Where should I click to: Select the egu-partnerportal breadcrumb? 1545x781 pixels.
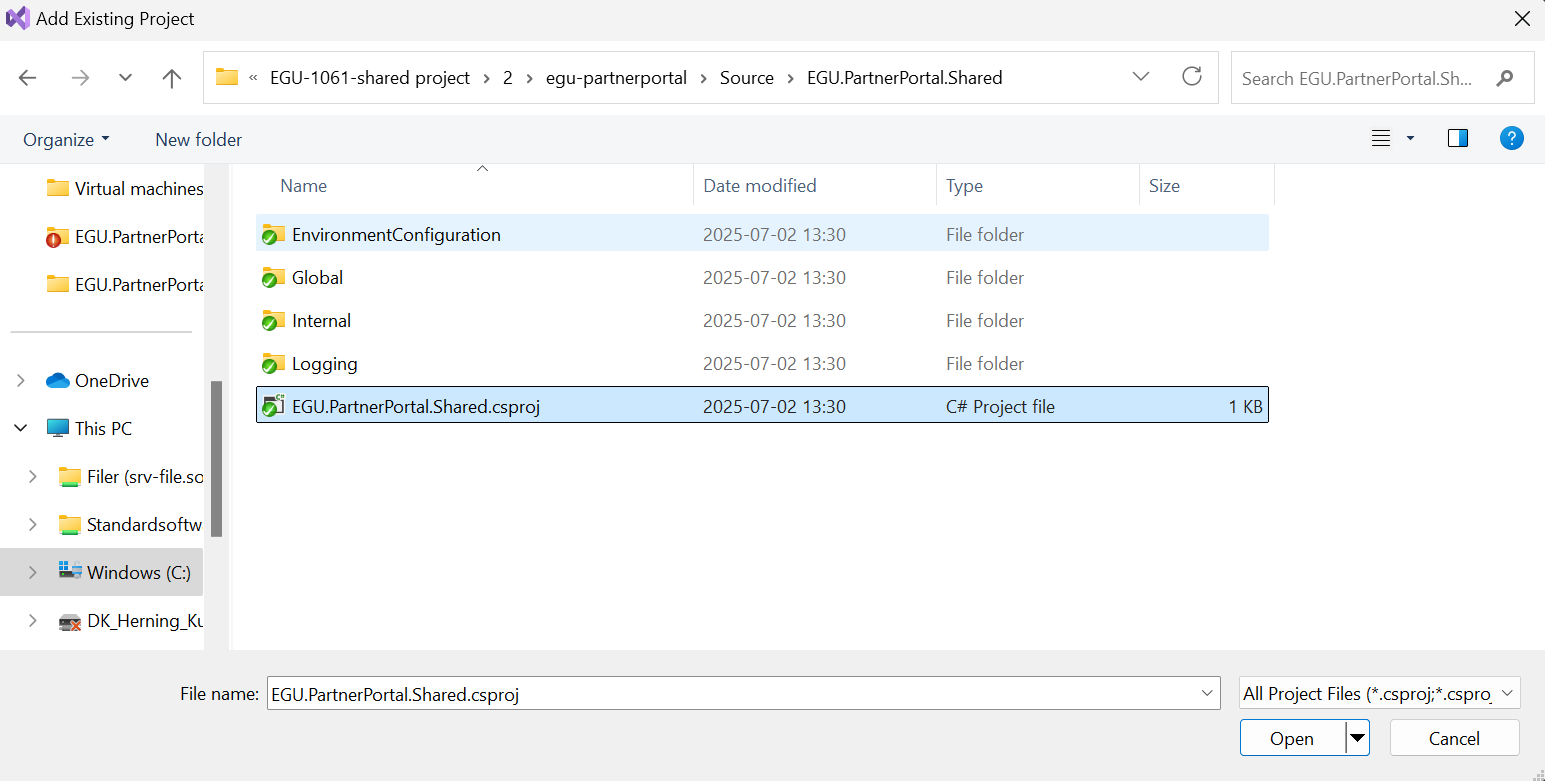(616, 78)
